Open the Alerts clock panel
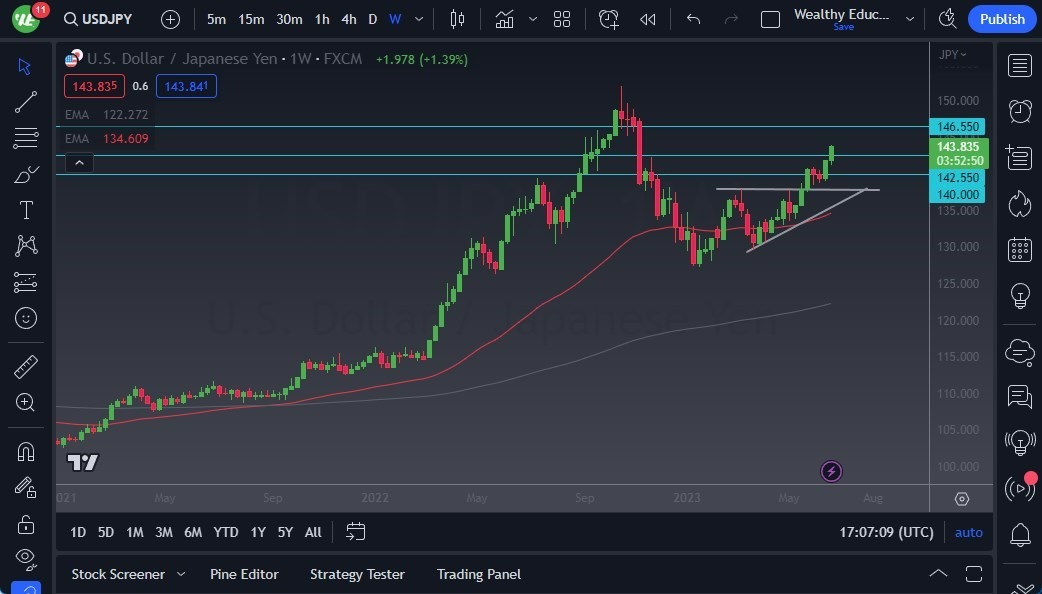 [1019, 111]
